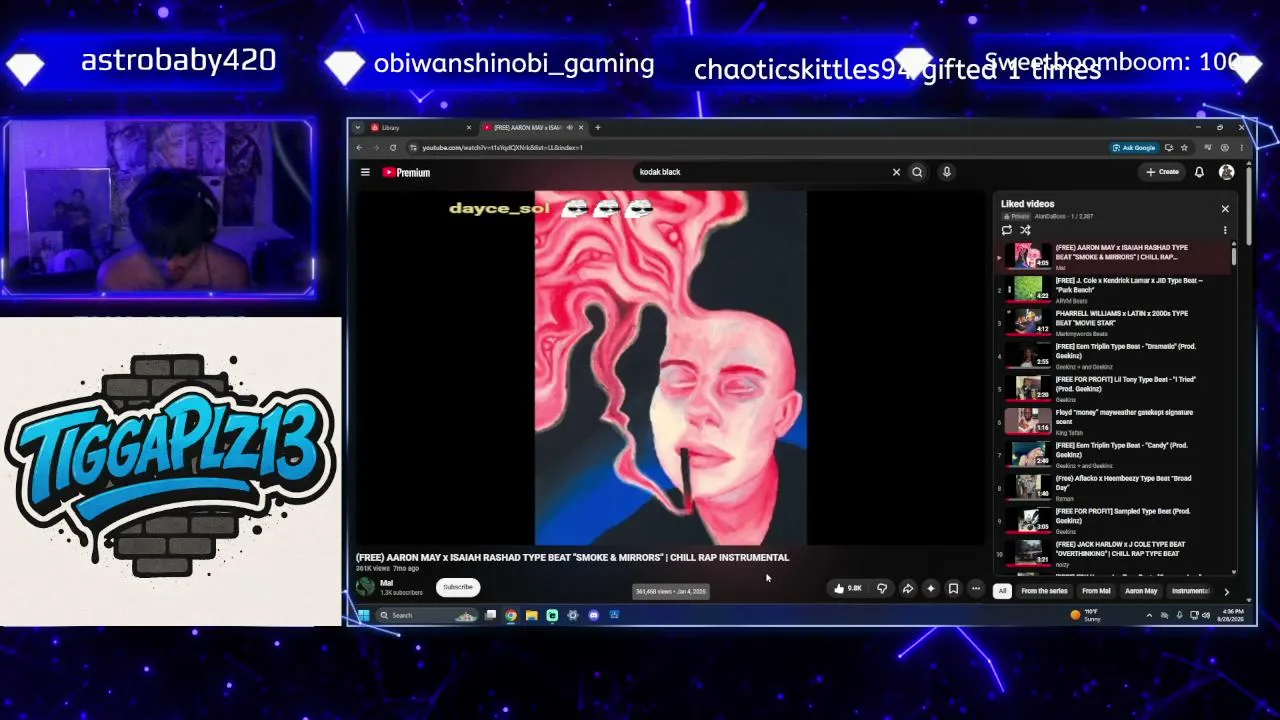Show hidden system tray icons
Viewport: 1280px width, 720px height.
tap(1149, 615)
